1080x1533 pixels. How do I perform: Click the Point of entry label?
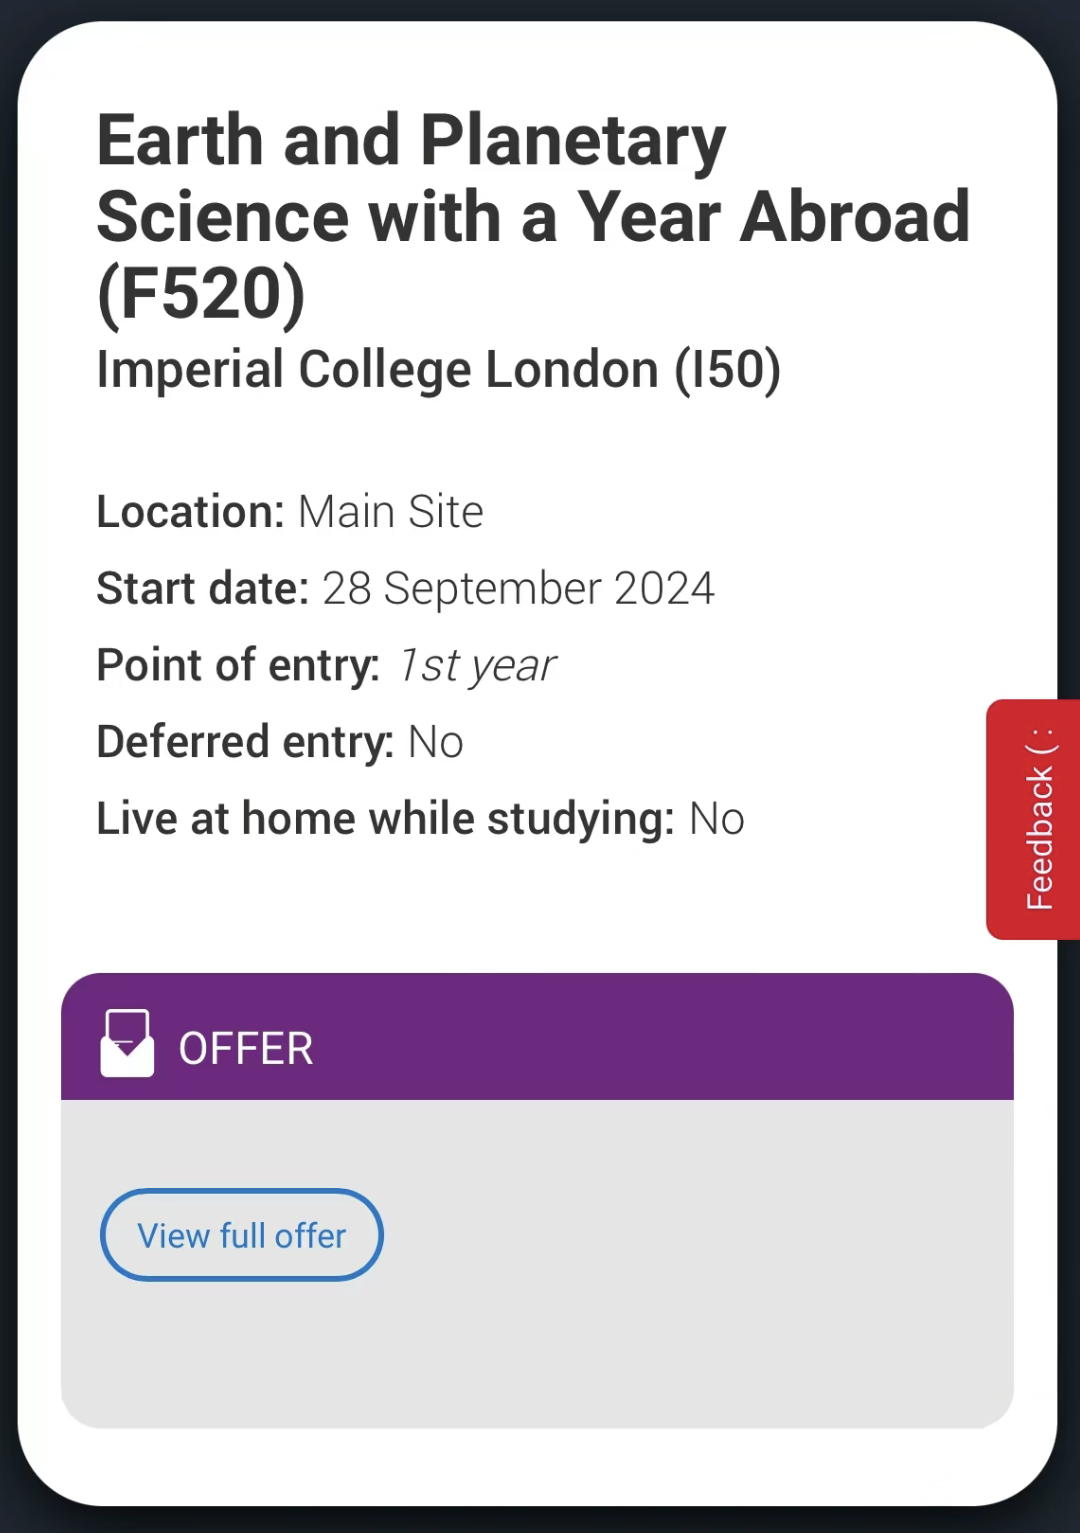(x=238, y=665)
